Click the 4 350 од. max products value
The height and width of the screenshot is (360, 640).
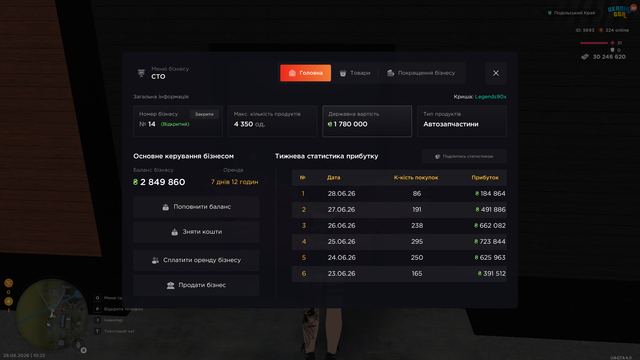tap(249, 124)
